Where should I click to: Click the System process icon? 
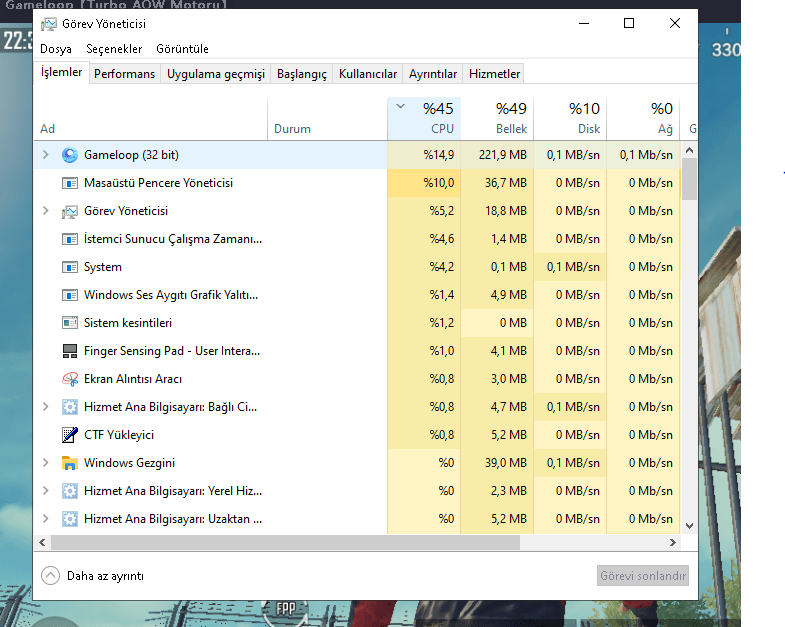pos(70,267)
